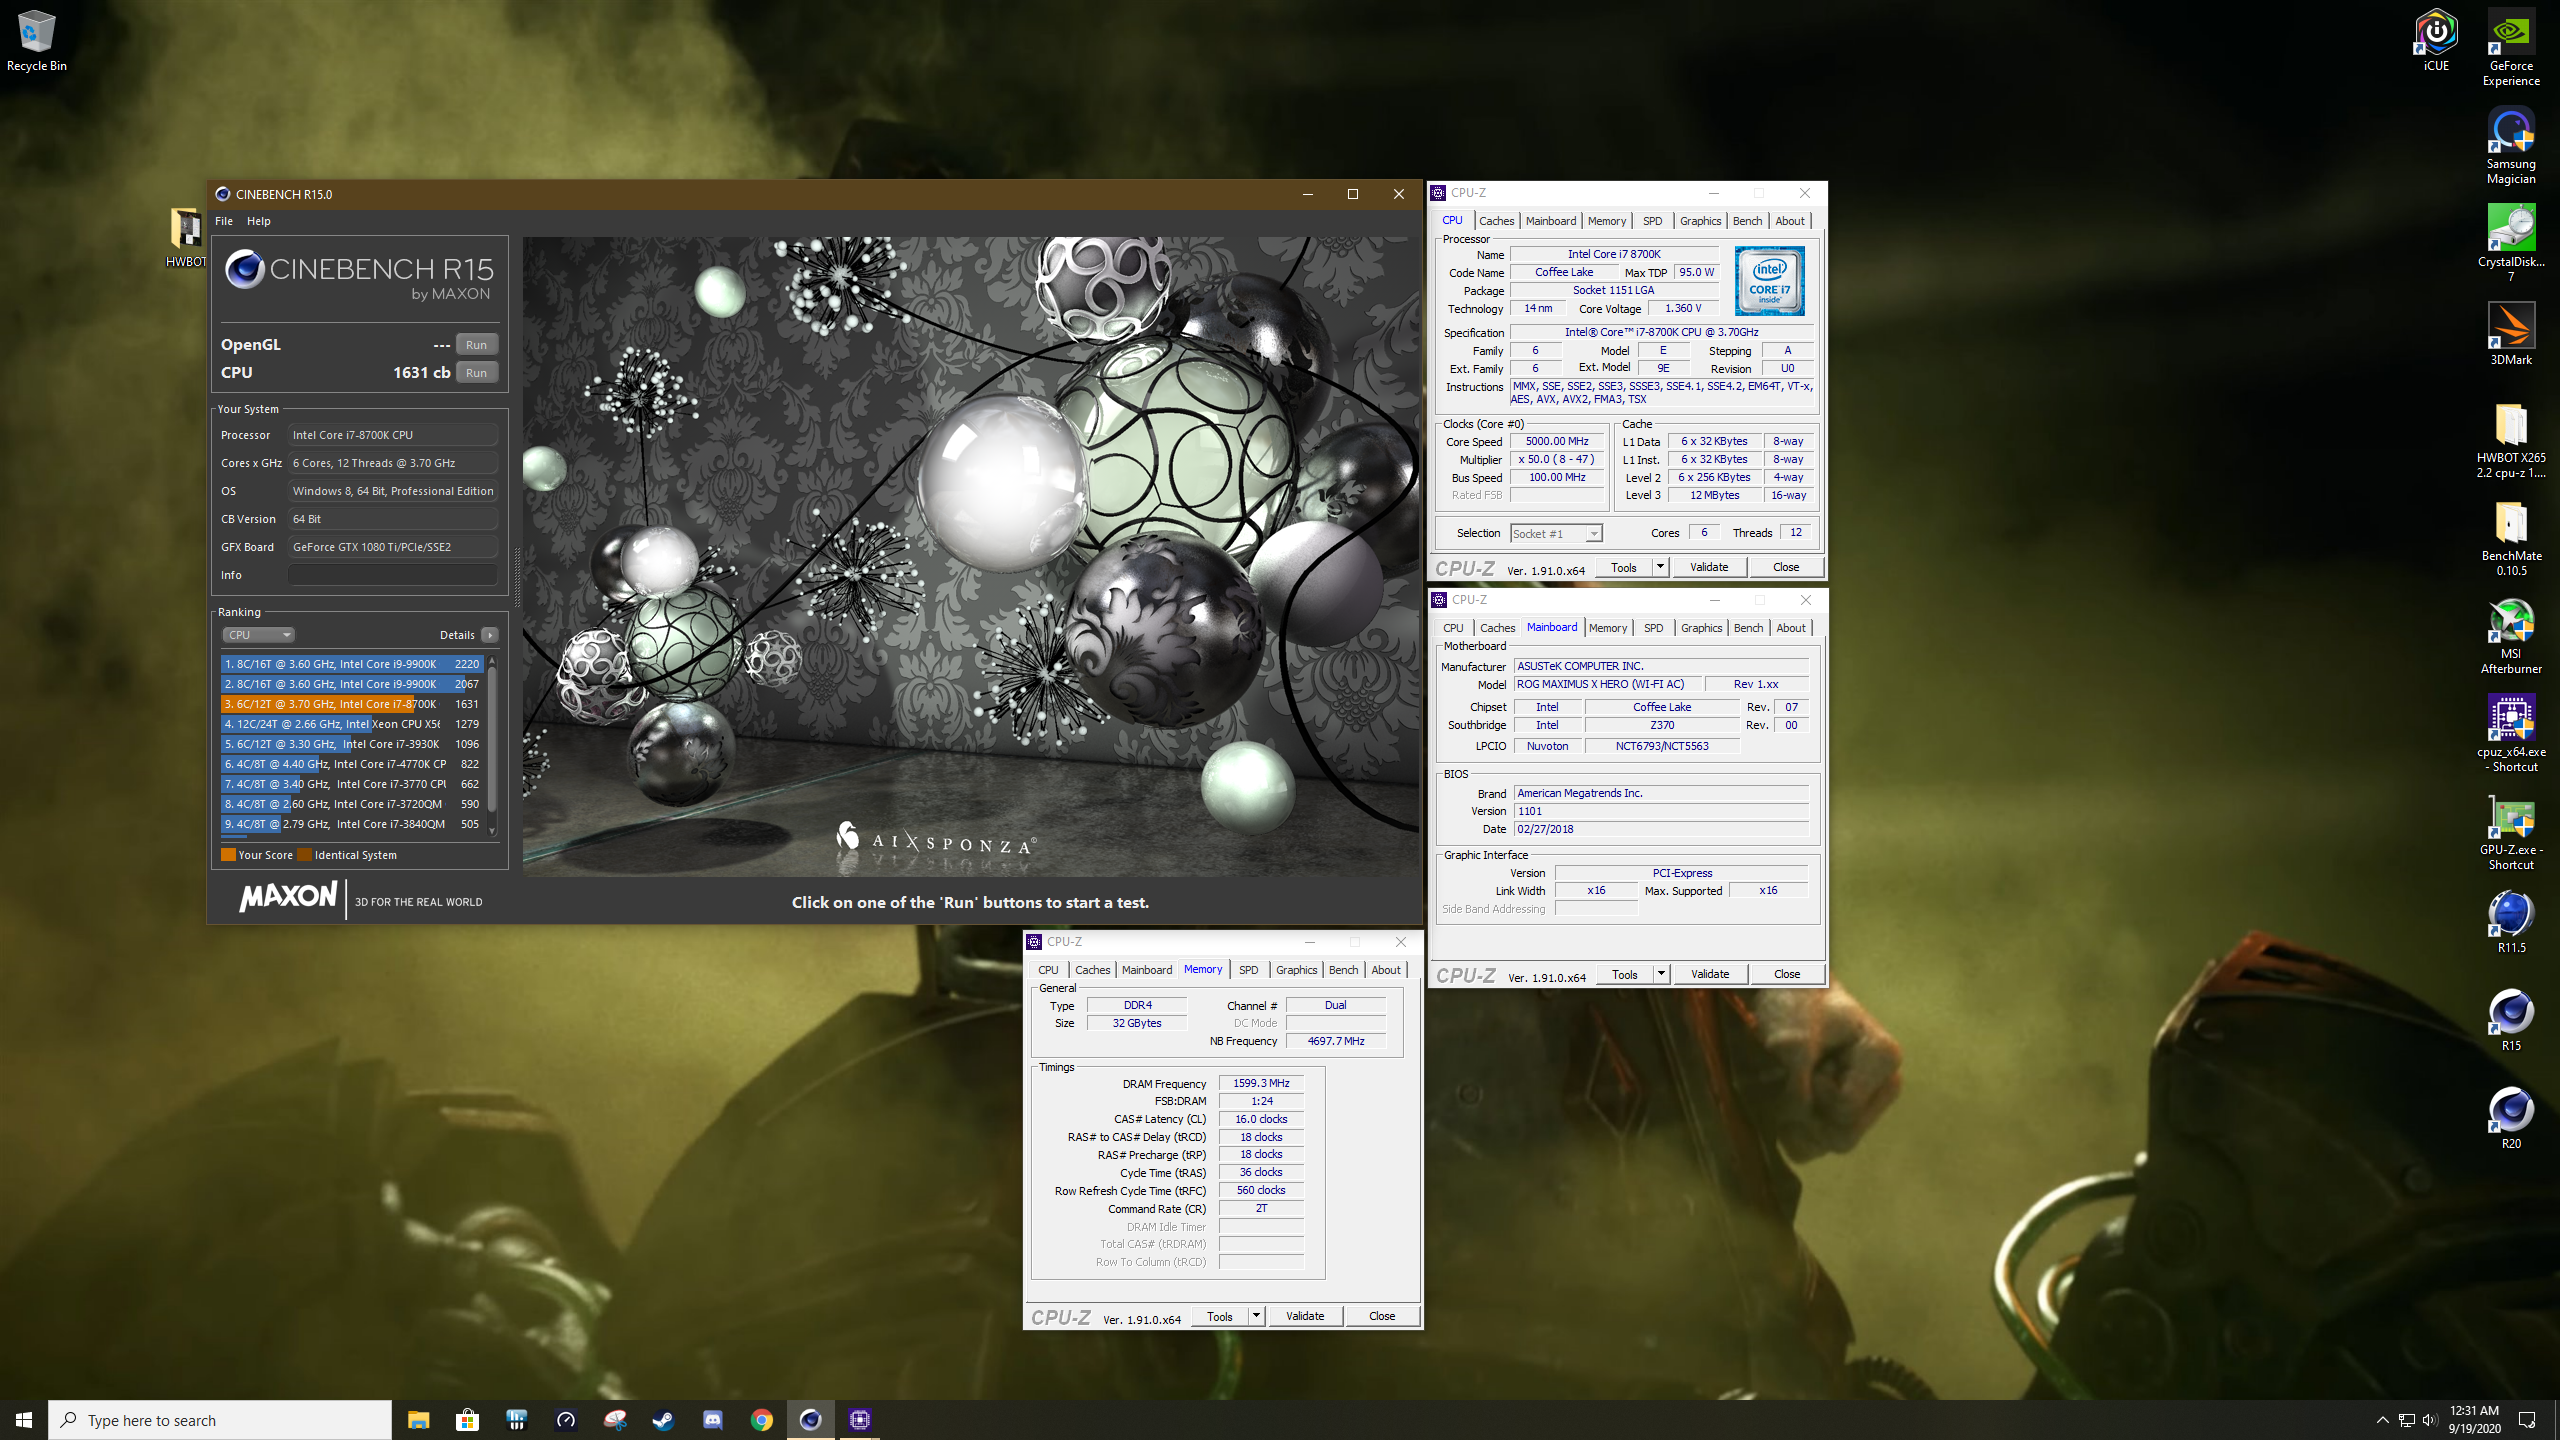Click Identical System legend swatch
Image resolution: width=2560 pixels, height=1440 pixels.
click(x=304, y=855)
